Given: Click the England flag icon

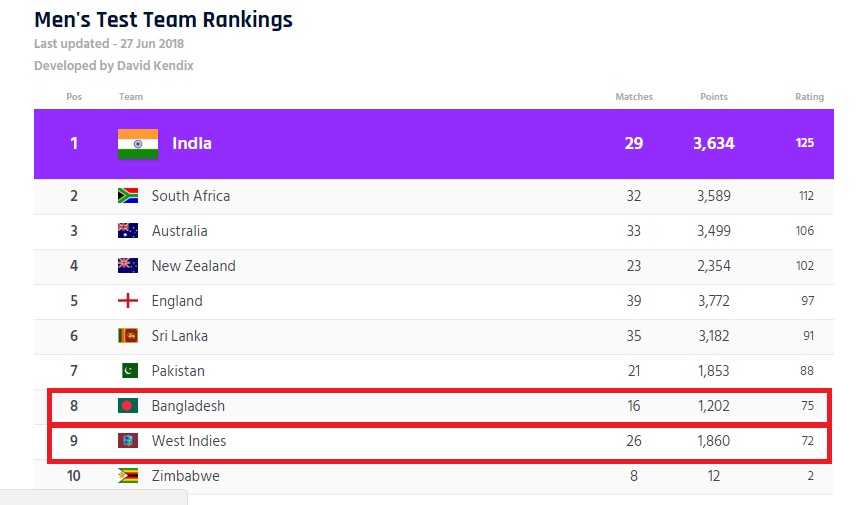Looking at the screenshot, I should pos(127,301).
